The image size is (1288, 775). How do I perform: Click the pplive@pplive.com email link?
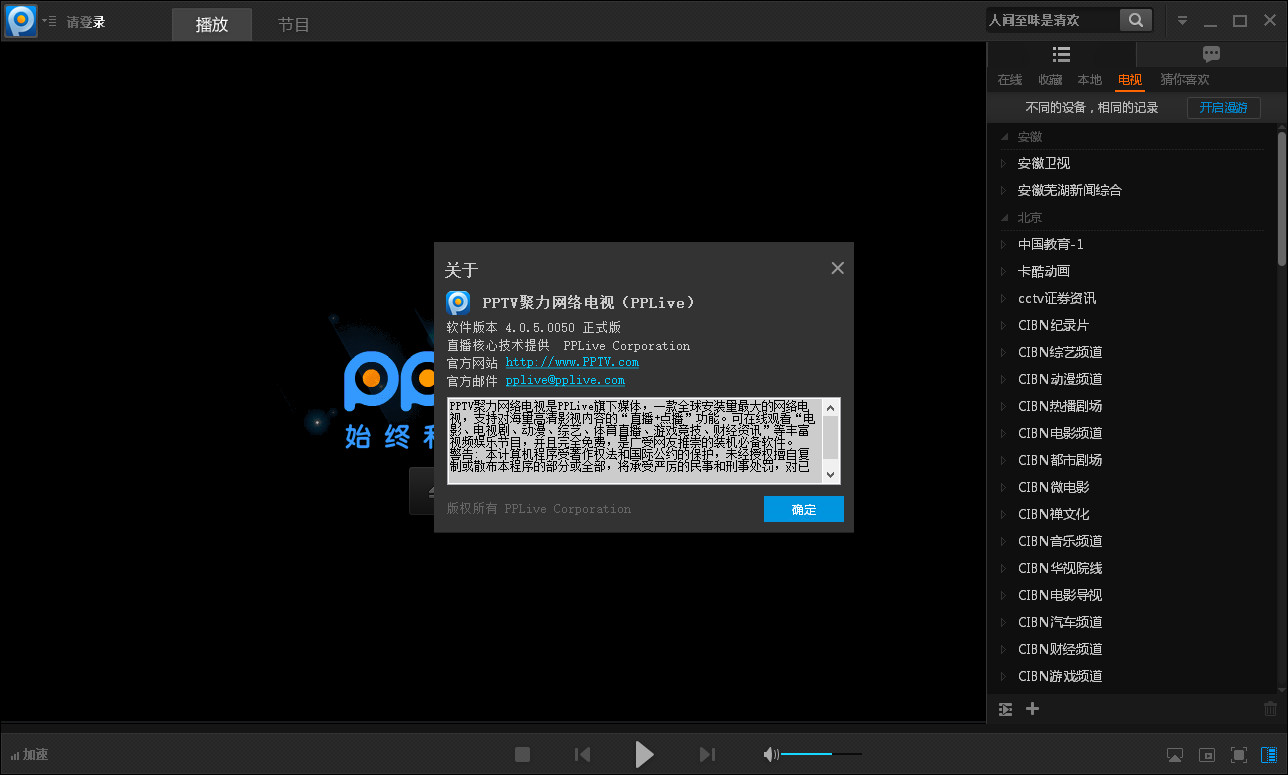tap(565, 380)
